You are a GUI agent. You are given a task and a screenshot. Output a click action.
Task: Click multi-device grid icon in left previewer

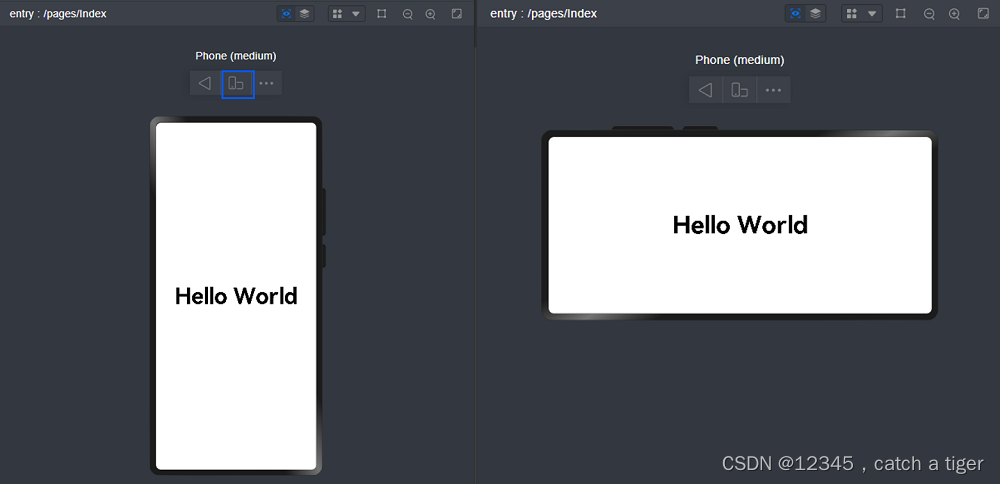338,13
